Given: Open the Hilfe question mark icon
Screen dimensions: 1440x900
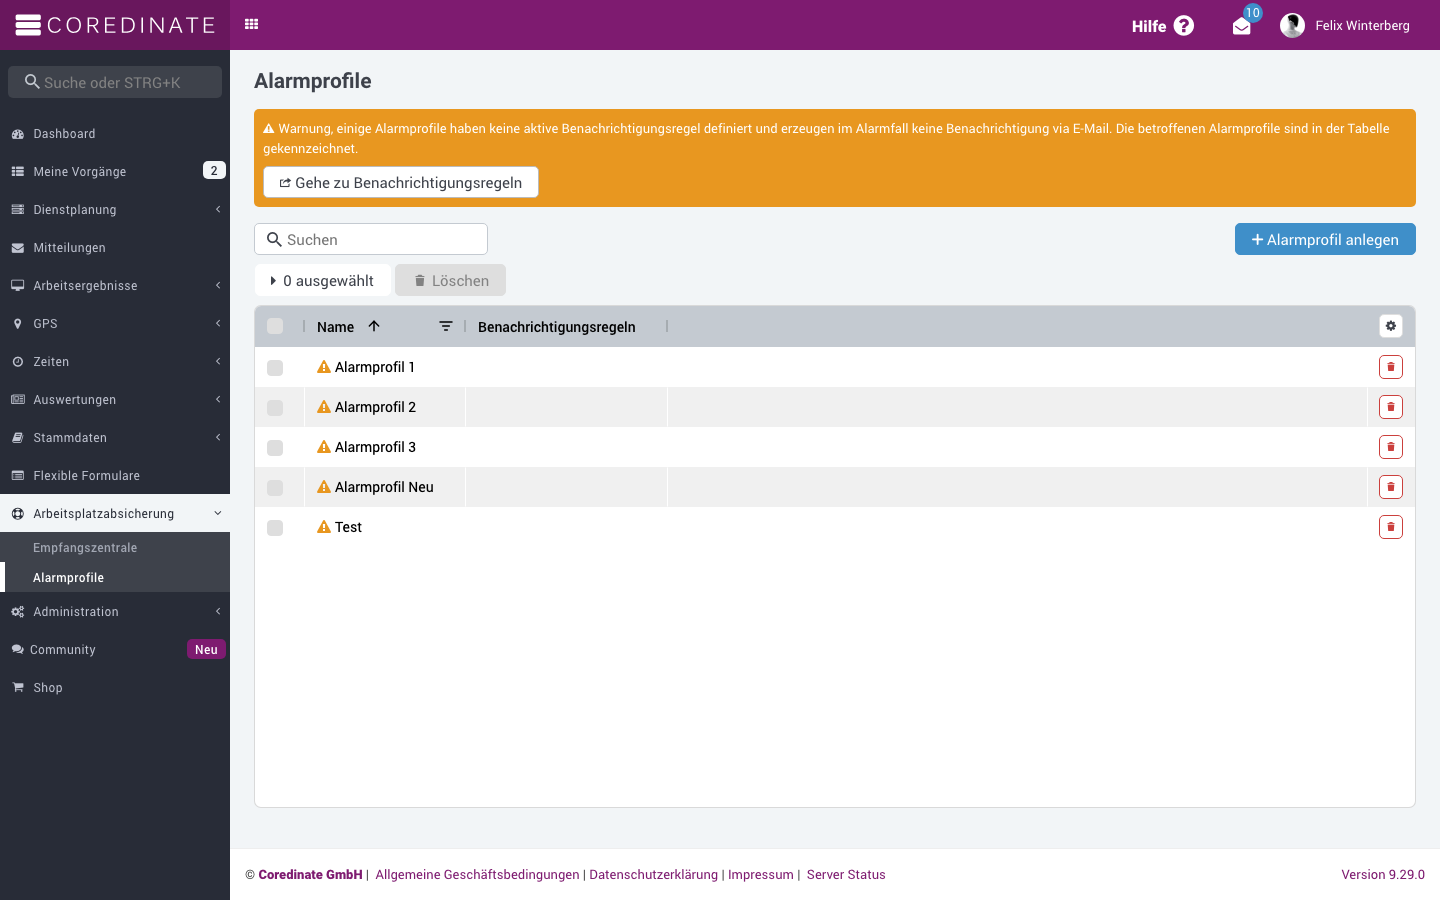Looking at the screenshot, I should pos(1184,26).
